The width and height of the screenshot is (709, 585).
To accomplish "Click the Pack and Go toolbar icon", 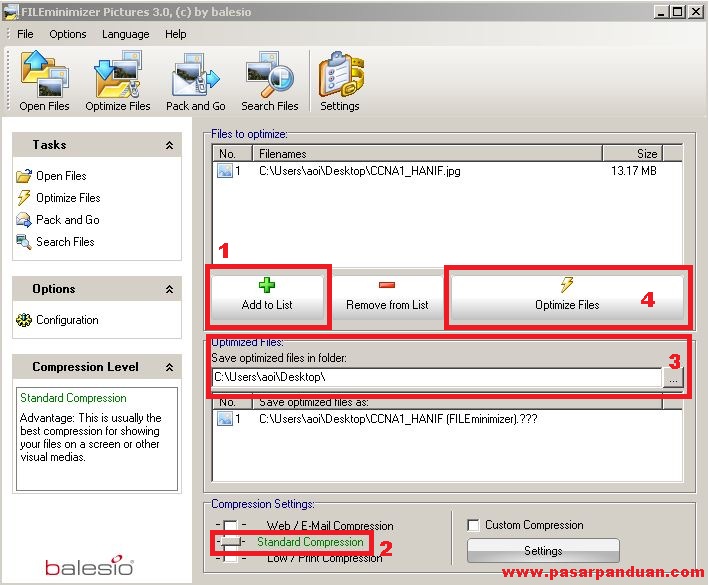I will 196,75.
